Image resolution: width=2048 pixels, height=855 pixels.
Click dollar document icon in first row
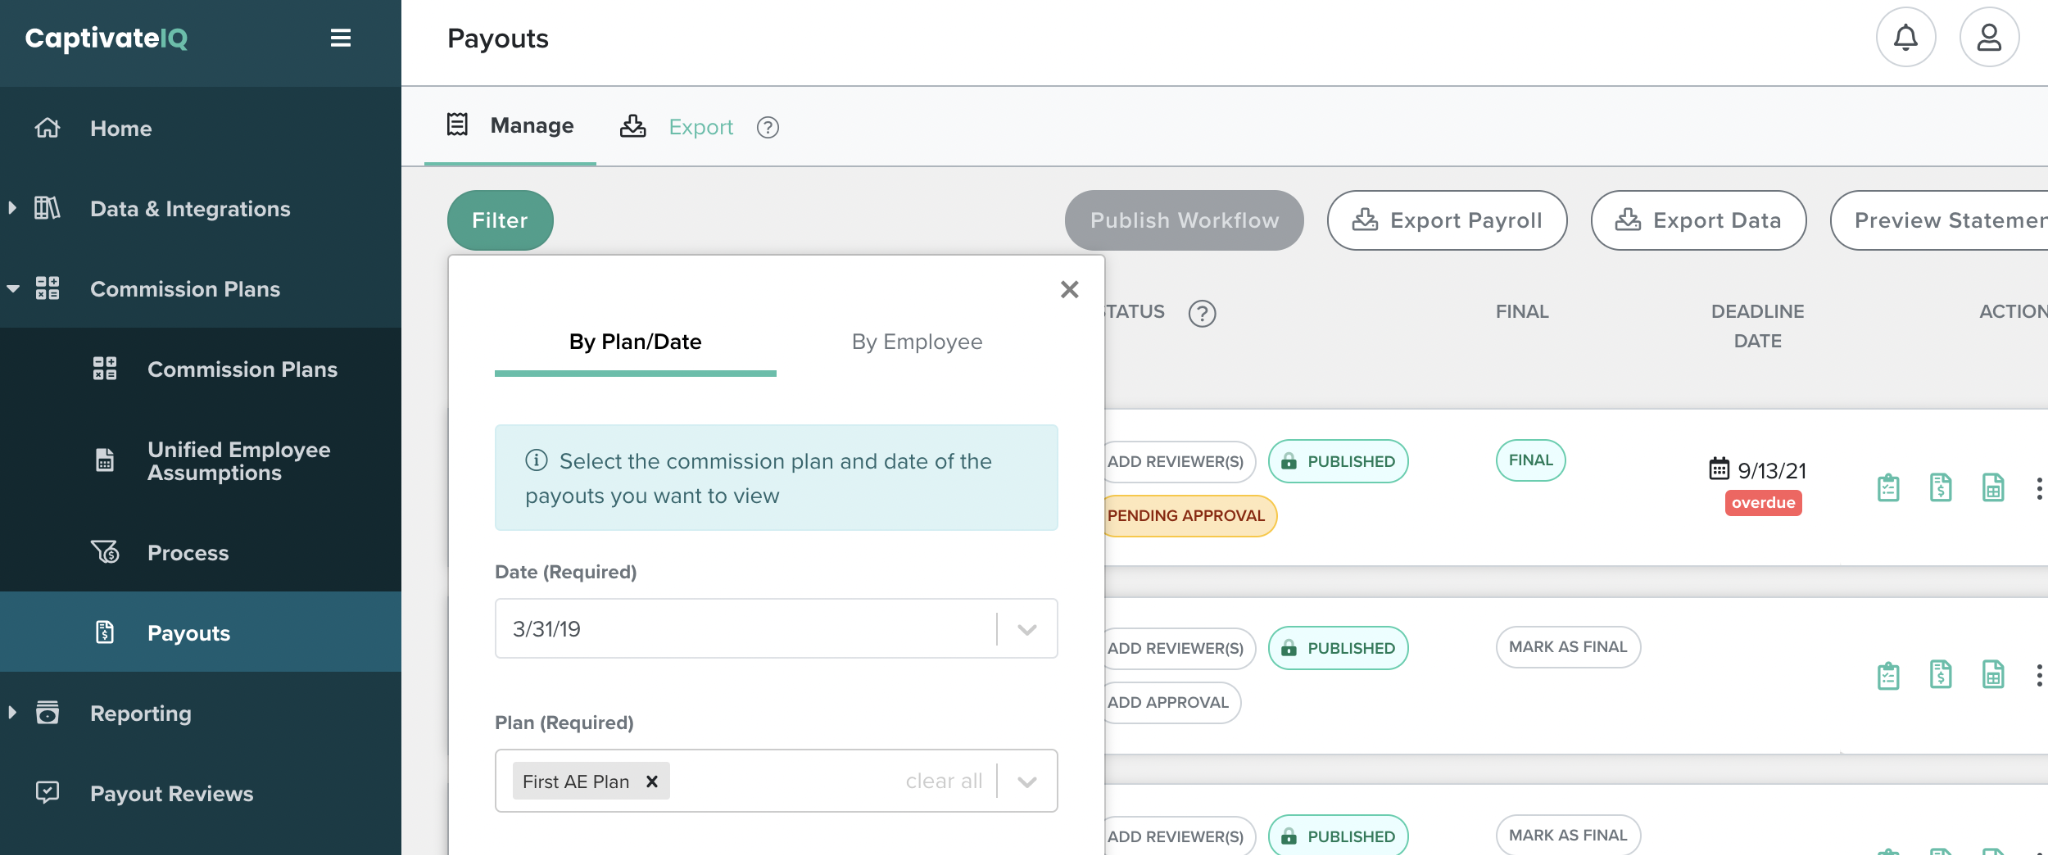pyautogui.click(x=1940, y=488)
